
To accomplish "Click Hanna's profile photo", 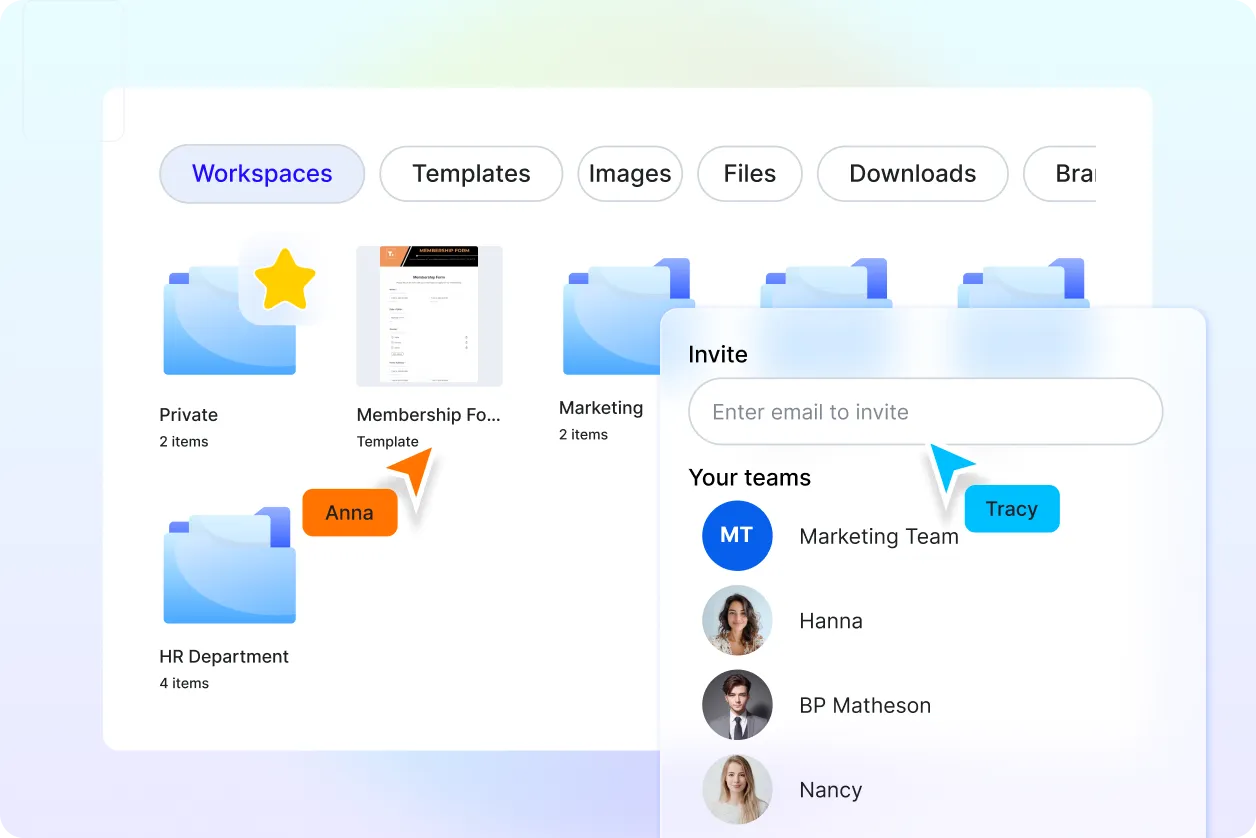I will coord(737,621).
